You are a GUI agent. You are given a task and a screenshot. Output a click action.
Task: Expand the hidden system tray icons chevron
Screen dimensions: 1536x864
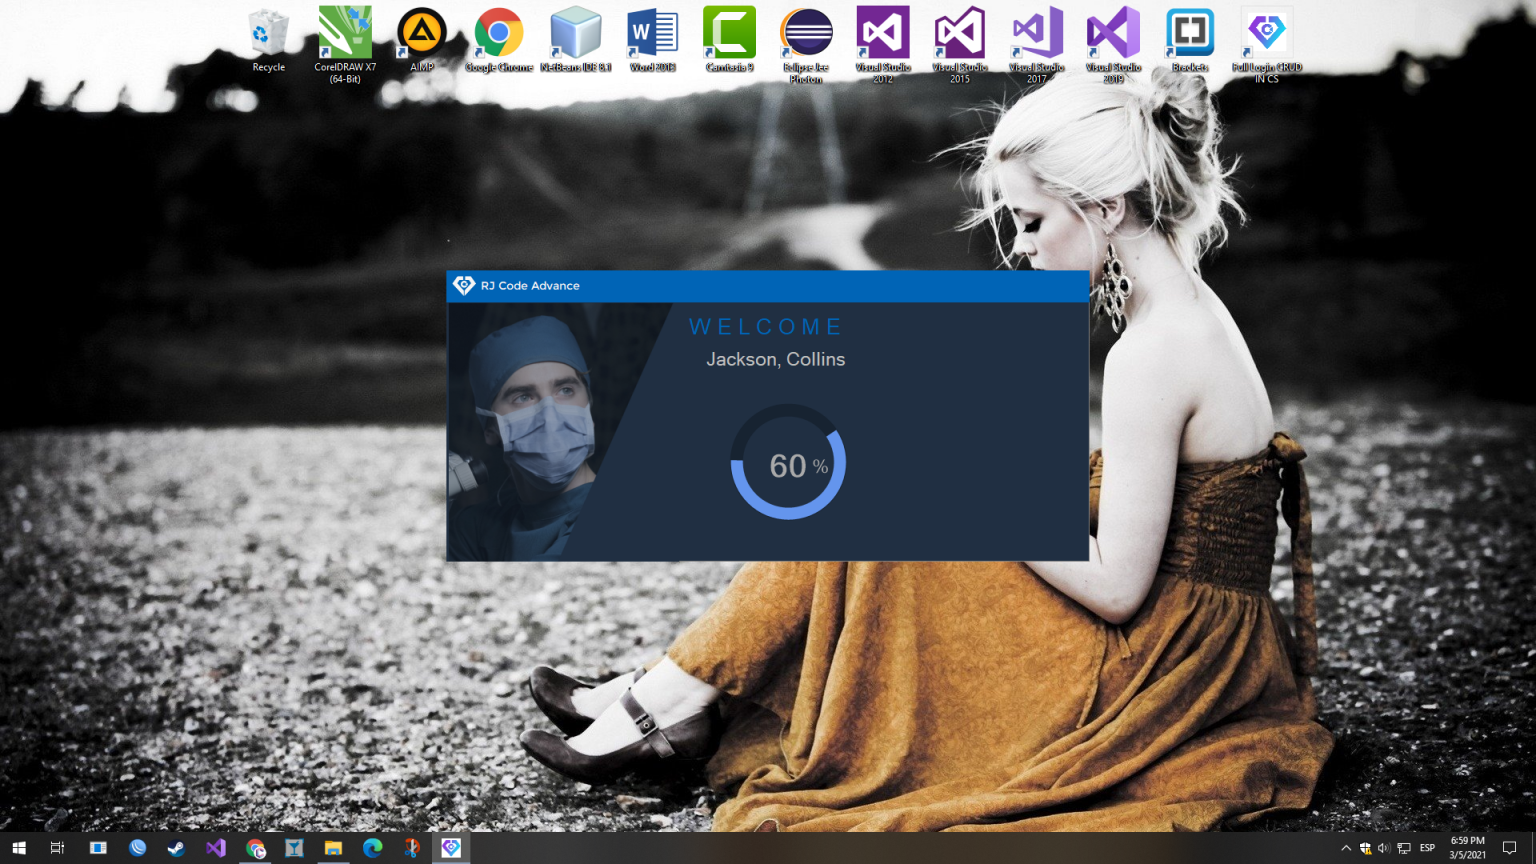coord(1346,848)
